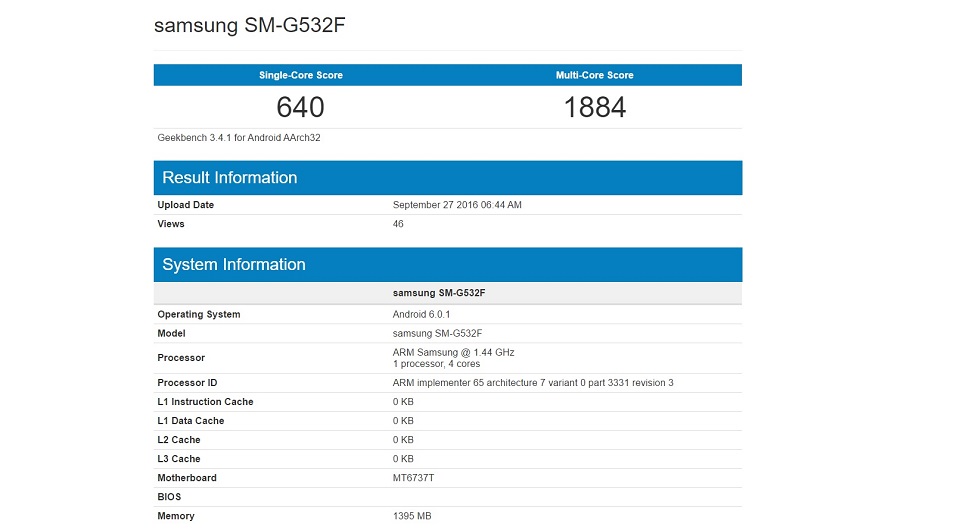
Task: Select the L1 Instruction Cache 0 KB value
Action: coord(403,402)
